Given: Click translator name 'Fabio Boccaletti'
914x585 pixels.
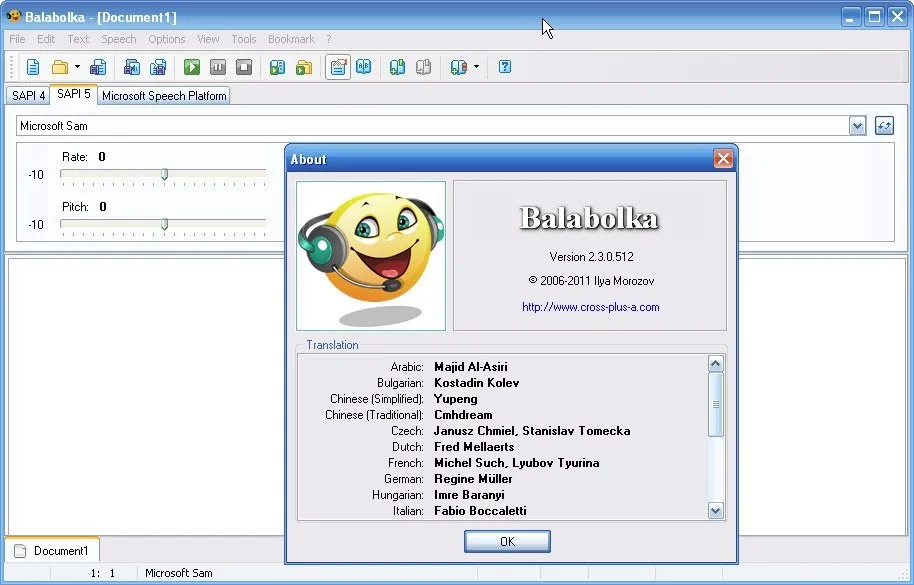Looking at the screenshot, I should click(480, 511).
